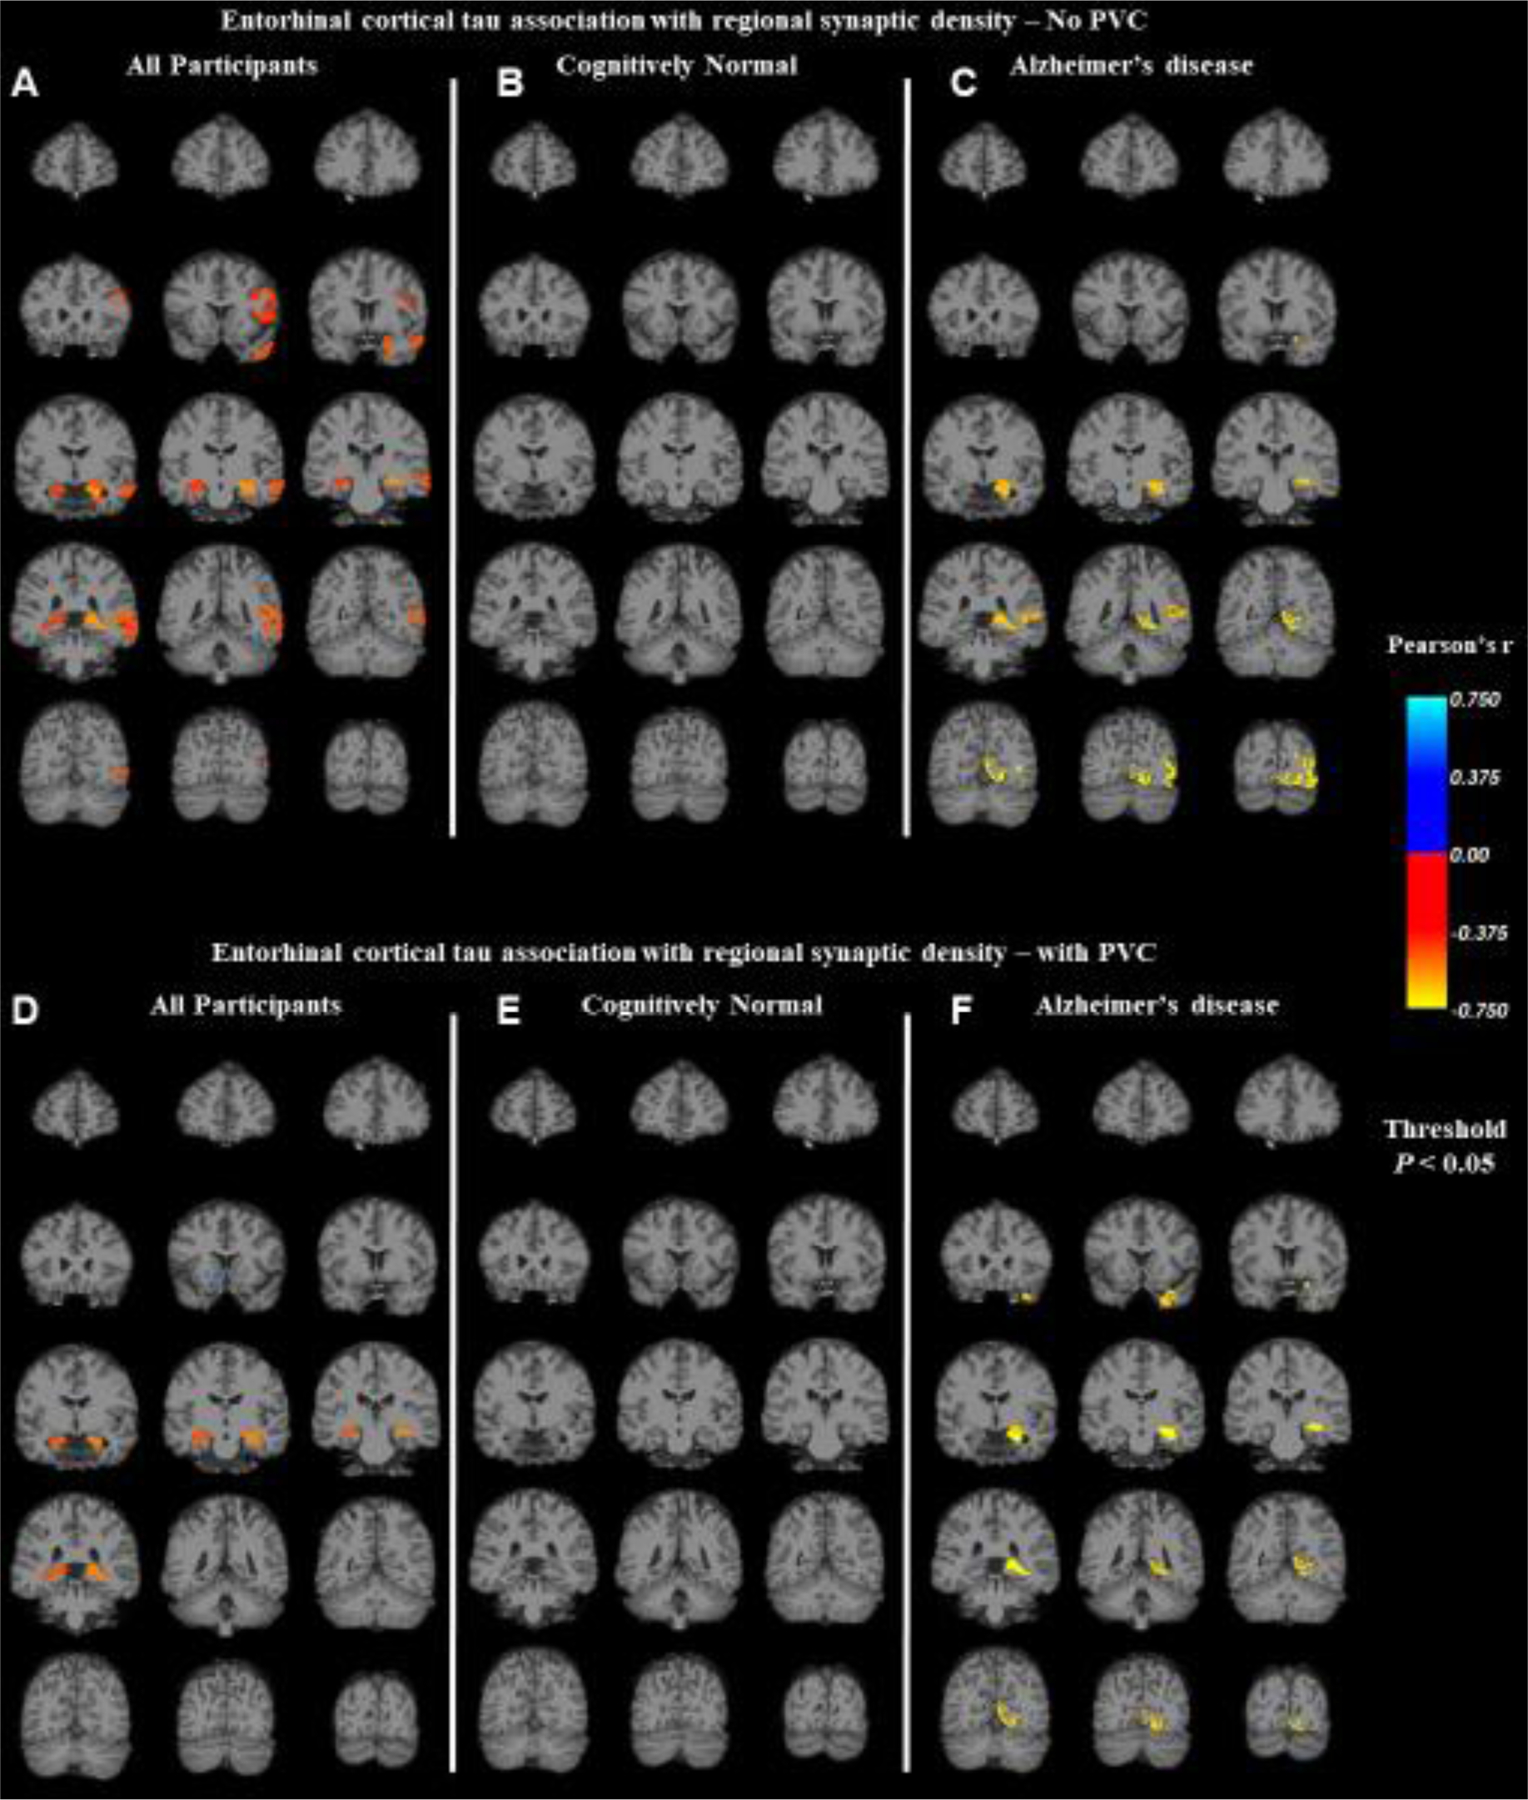Click the panel letter A label
The image size is (1528, 1800).
tap(24, 84)
